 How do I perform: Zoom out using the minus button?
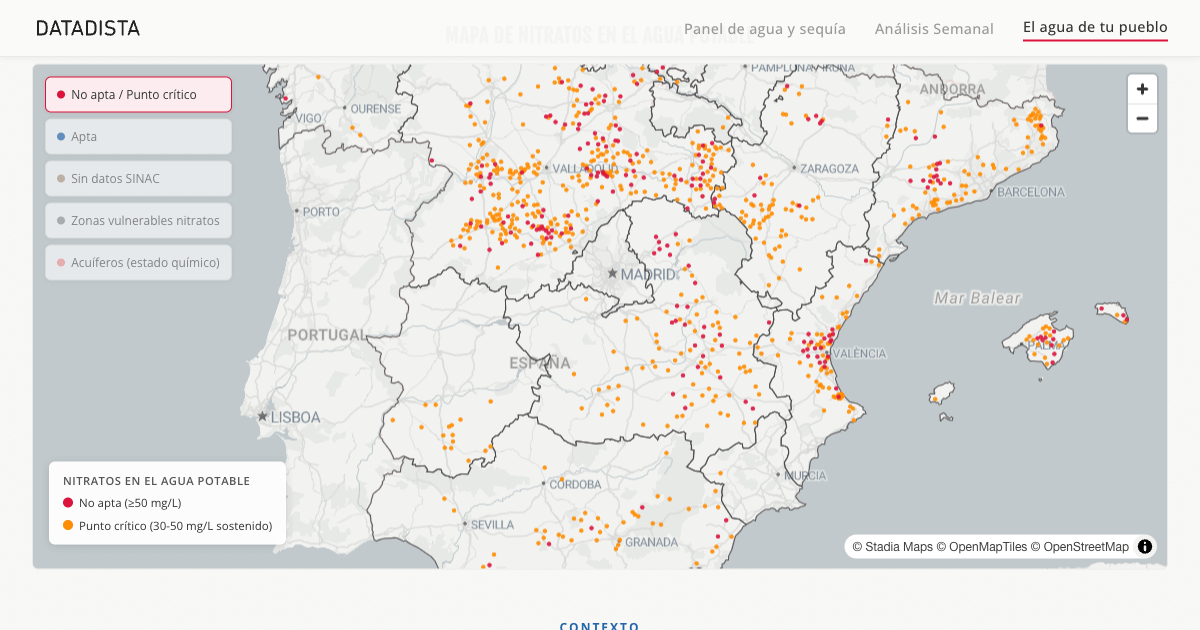(1142, 119)
